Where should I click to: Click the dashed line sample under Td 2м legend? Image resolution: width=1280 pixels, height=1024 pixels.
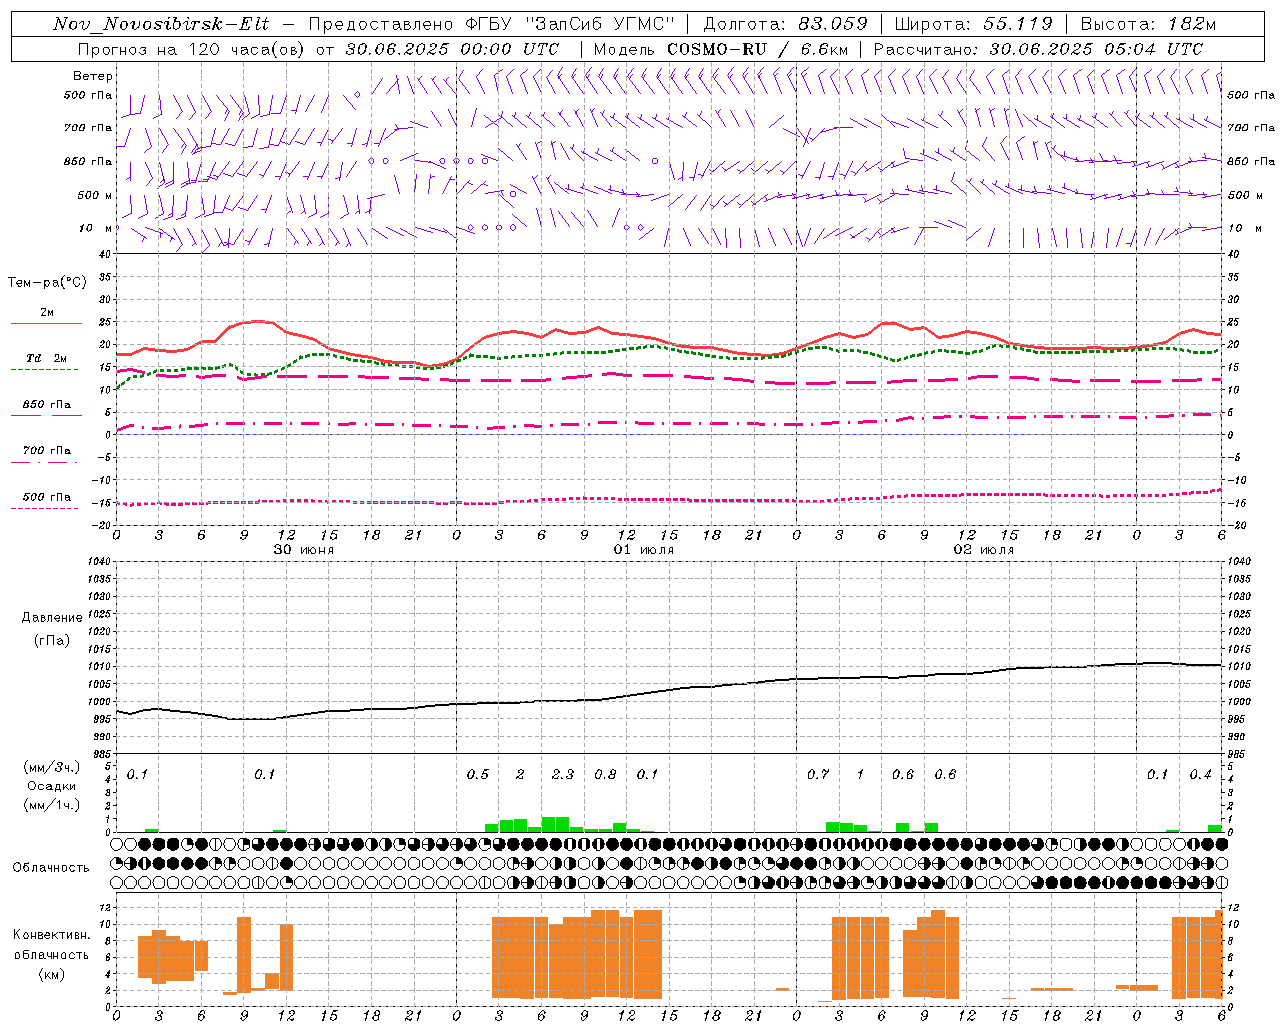tap(46, 370)
